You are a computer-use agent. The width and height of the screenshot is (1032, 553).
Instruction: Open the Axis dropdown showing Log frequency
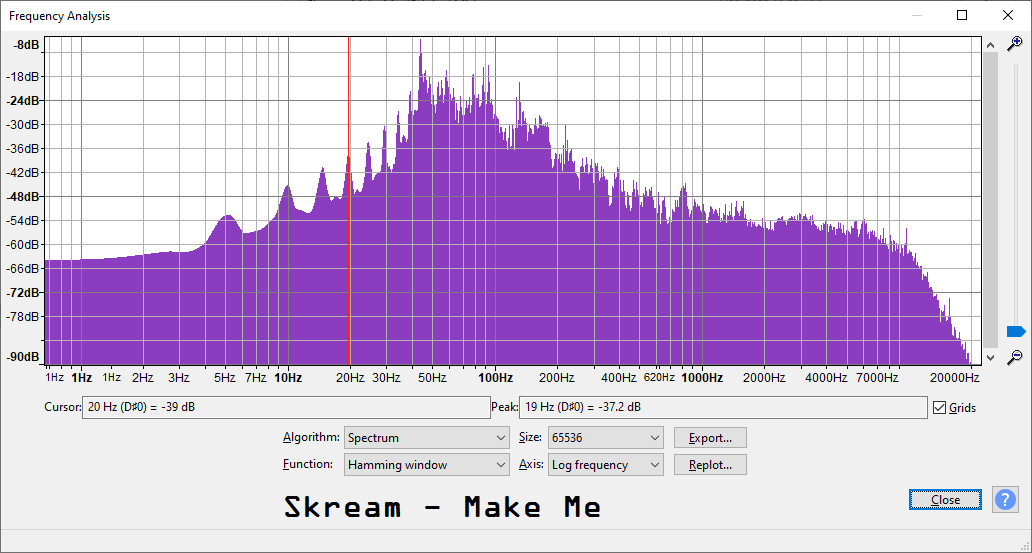tap(606, 465)
